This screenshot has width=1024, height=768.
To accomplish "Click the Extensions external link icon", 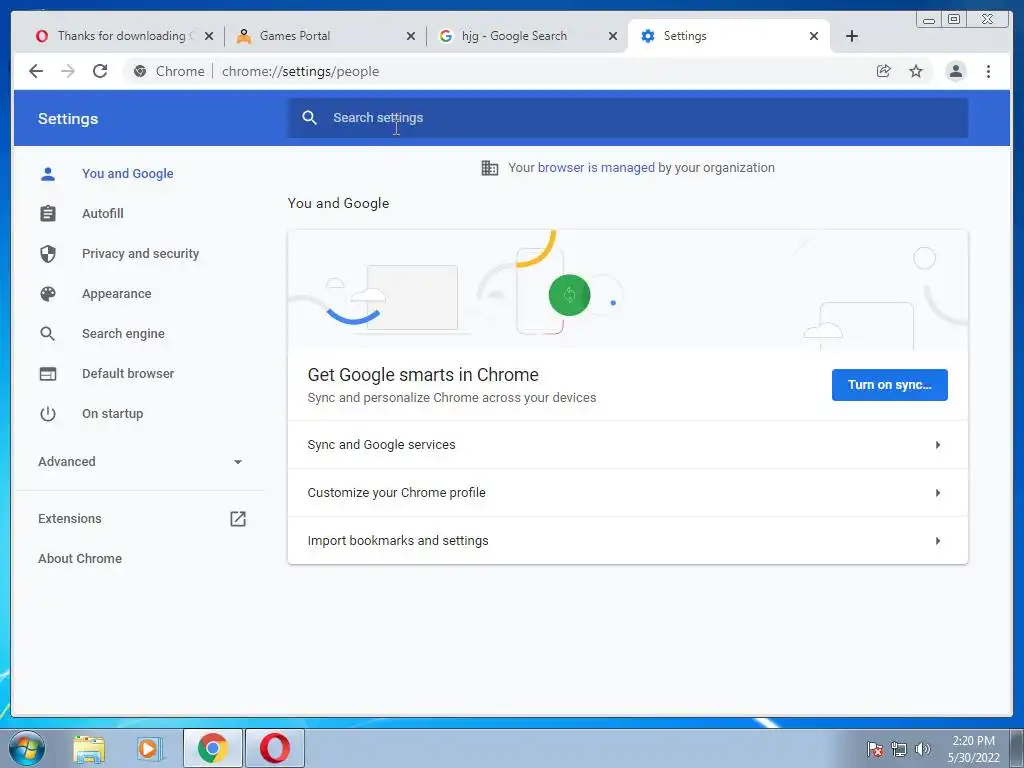I will tap(238, 519).
